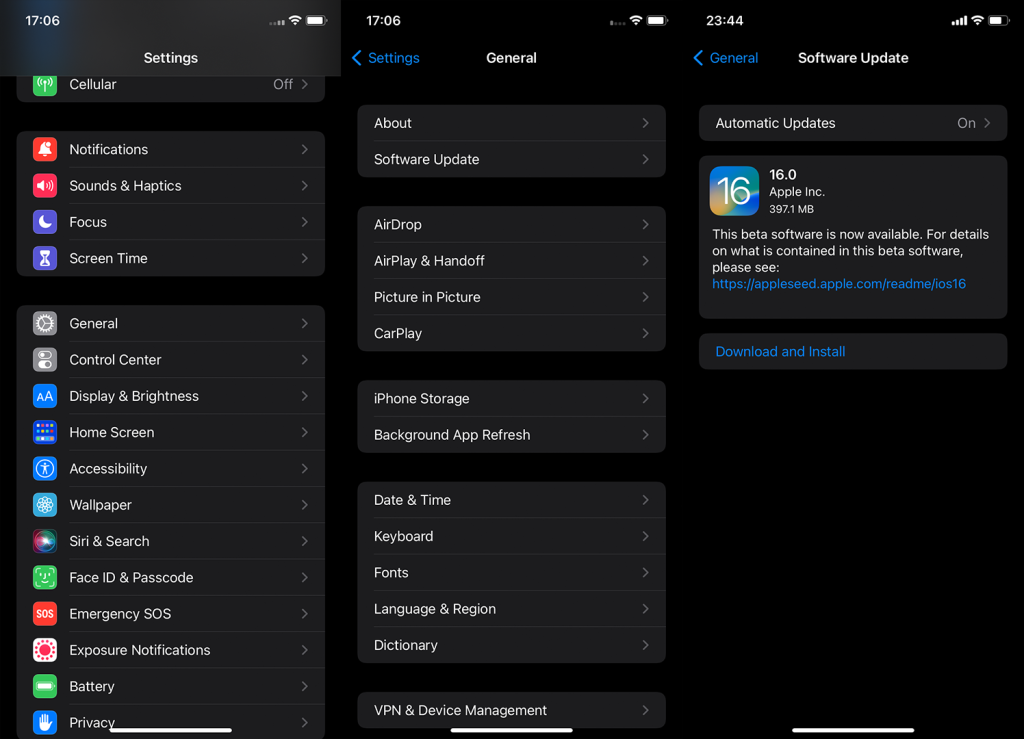Tap the Focus moon icon
Viewport: 1024px width, 739px height.
point(44,222)
